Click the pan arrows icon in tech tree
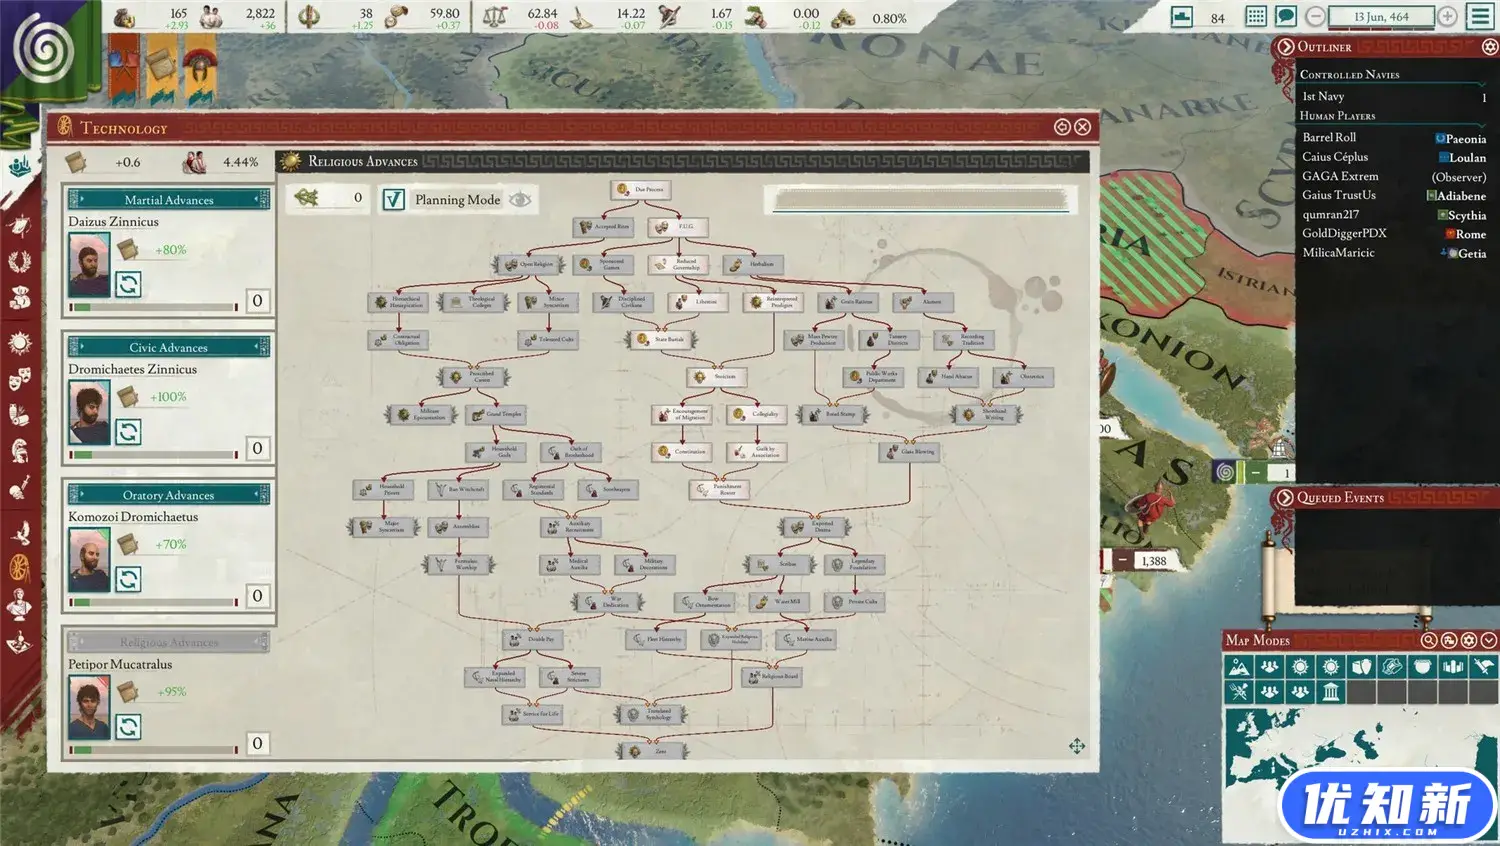 tap(1077, 746)
